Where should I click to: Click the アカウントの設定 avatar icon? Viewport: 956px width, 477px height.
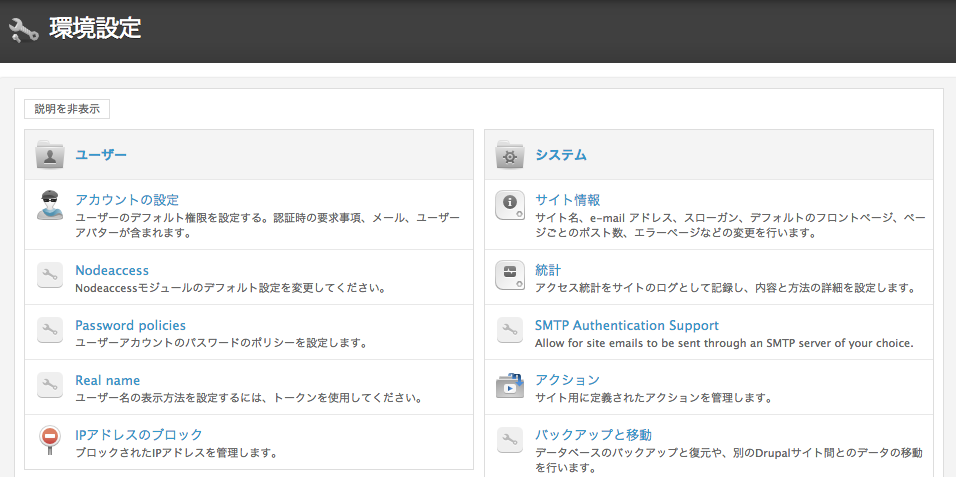pyautogui.click(x=50, y=205)
